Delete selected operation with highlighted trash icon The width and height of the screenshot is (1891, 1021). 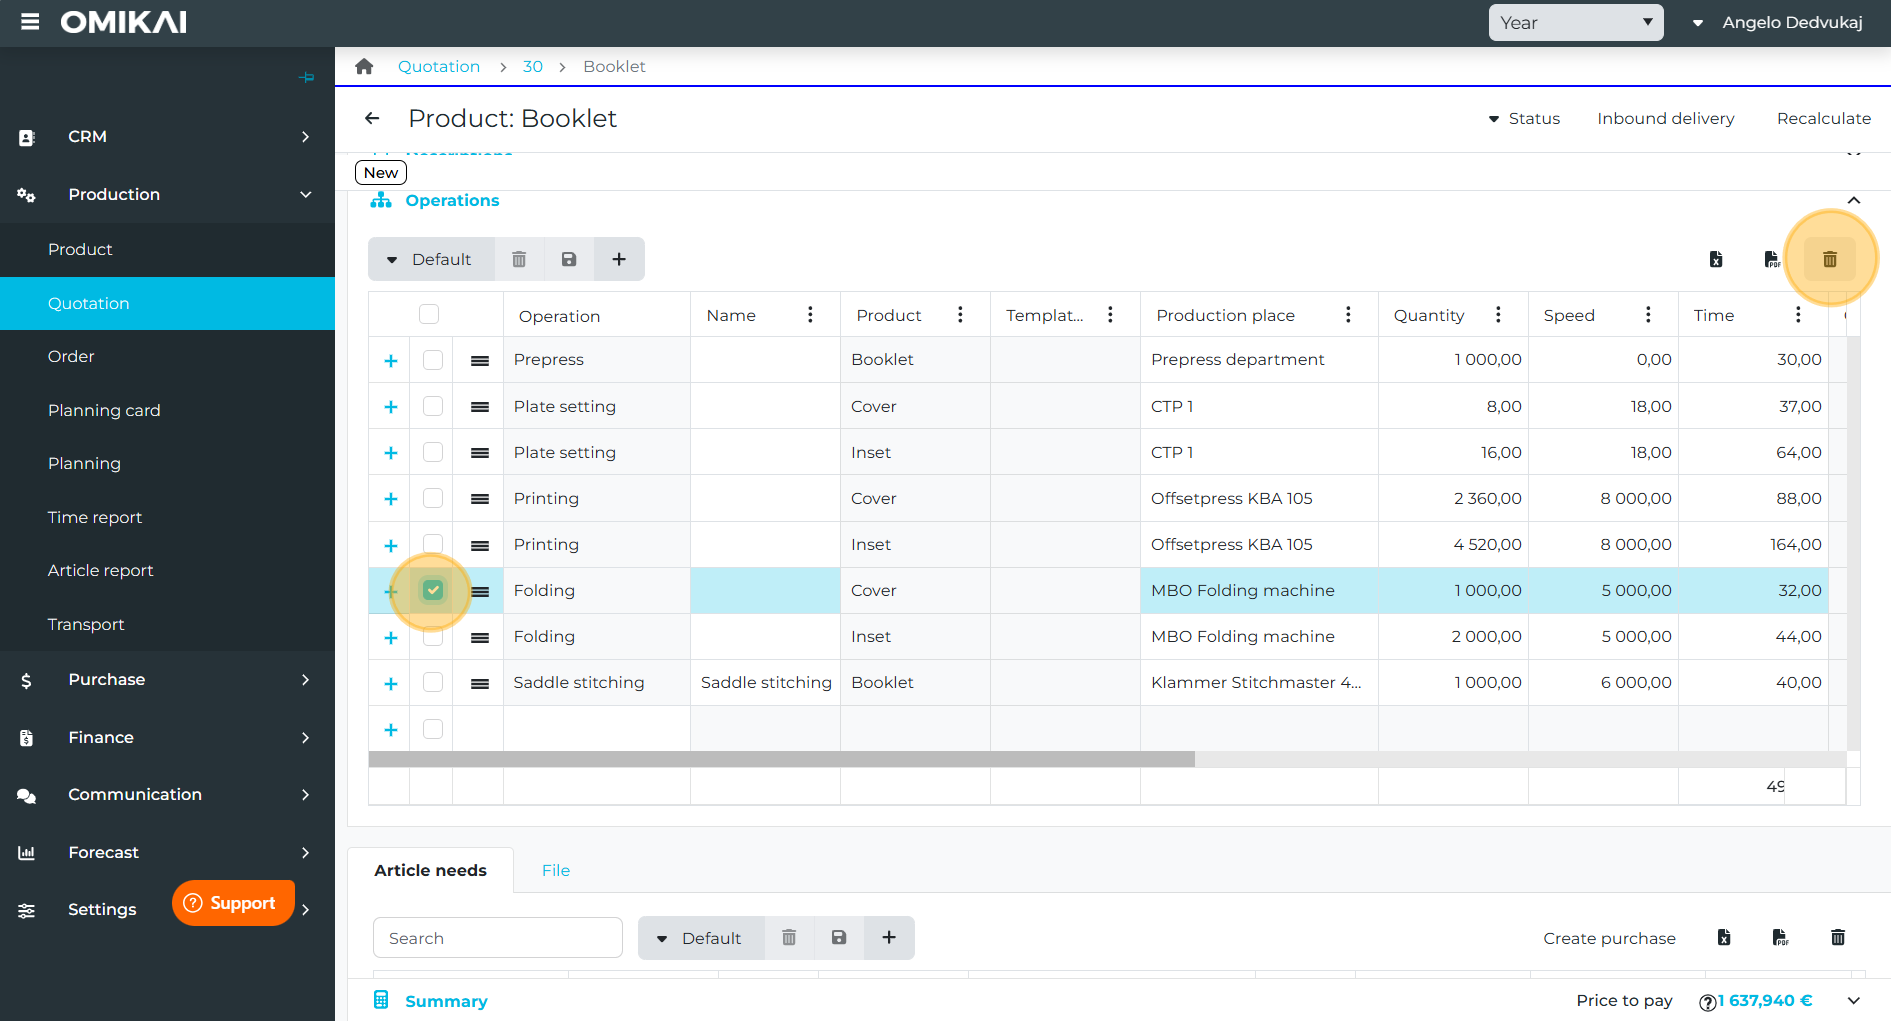(x=1829, y=259)
